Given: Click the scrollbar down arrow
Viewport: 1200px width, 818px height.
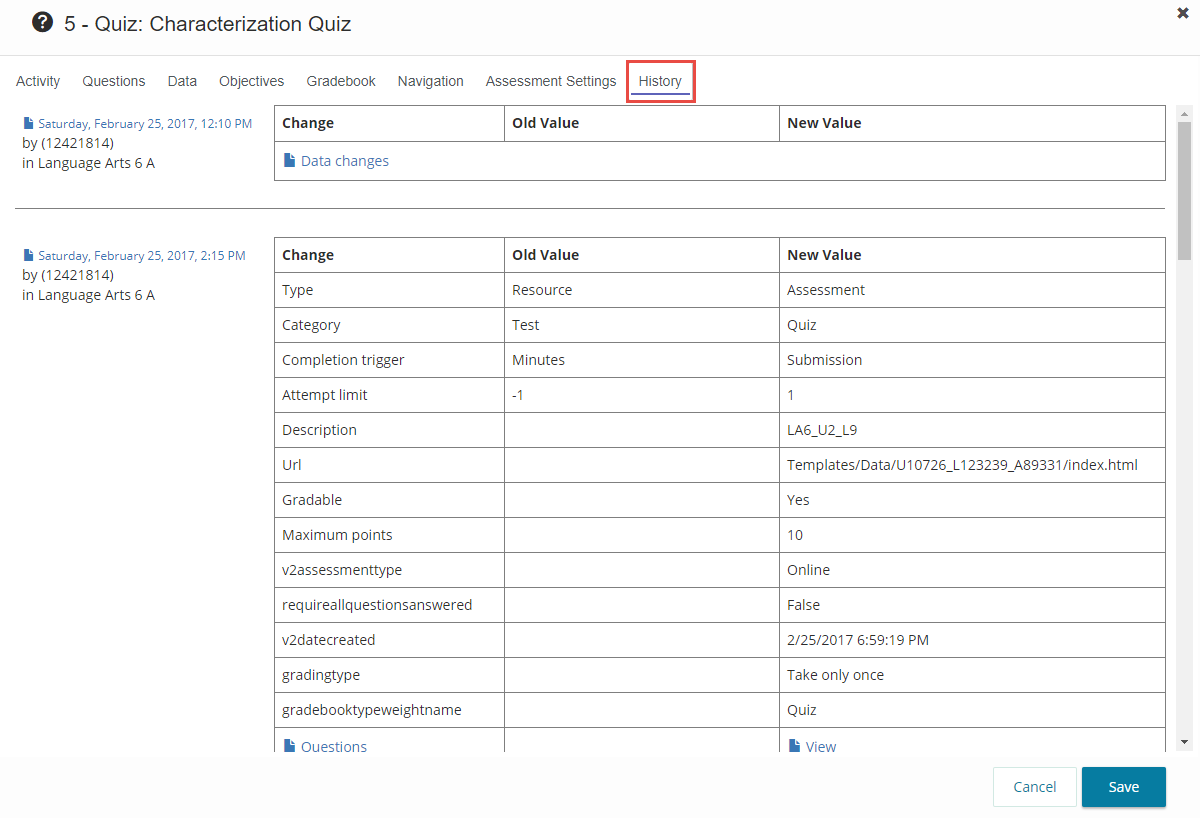Looking at the screenshot, I should [1184, 741].
